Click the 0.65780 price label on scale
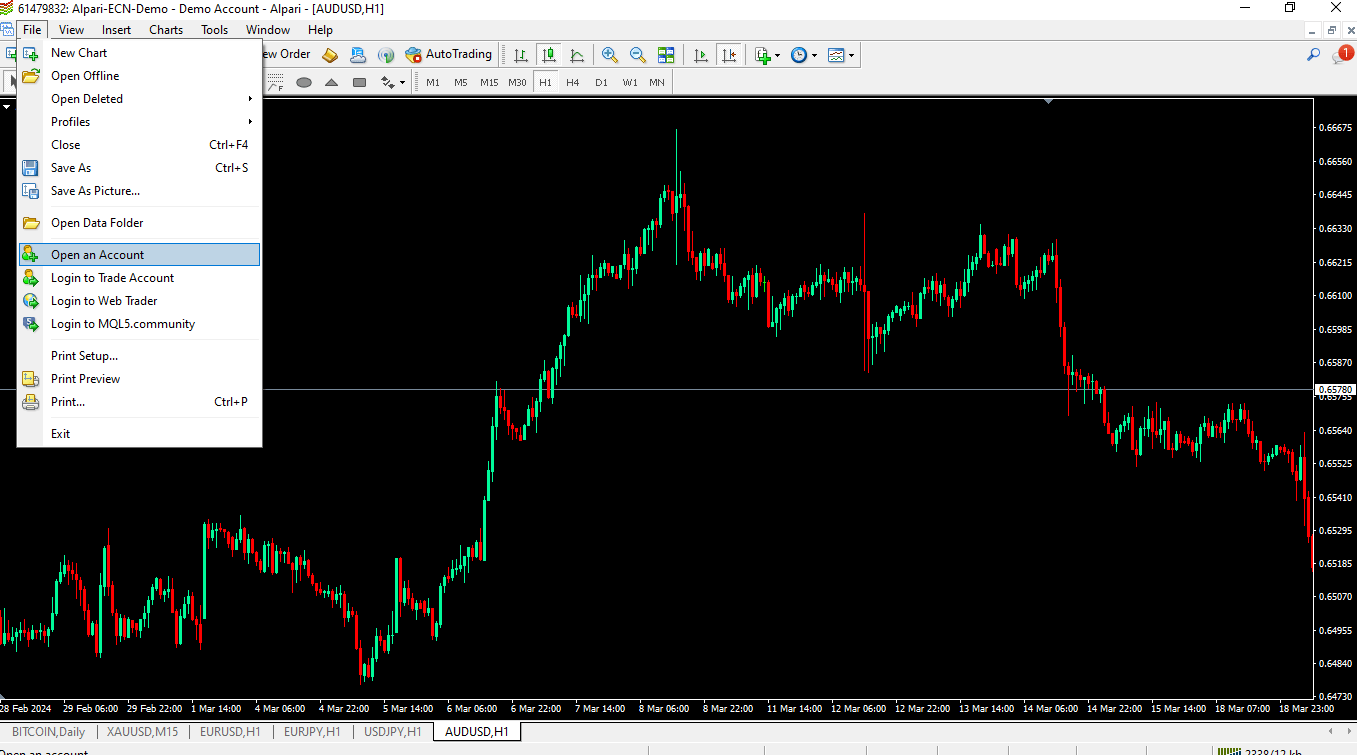1357x755 pixels. click(1335, 390)
